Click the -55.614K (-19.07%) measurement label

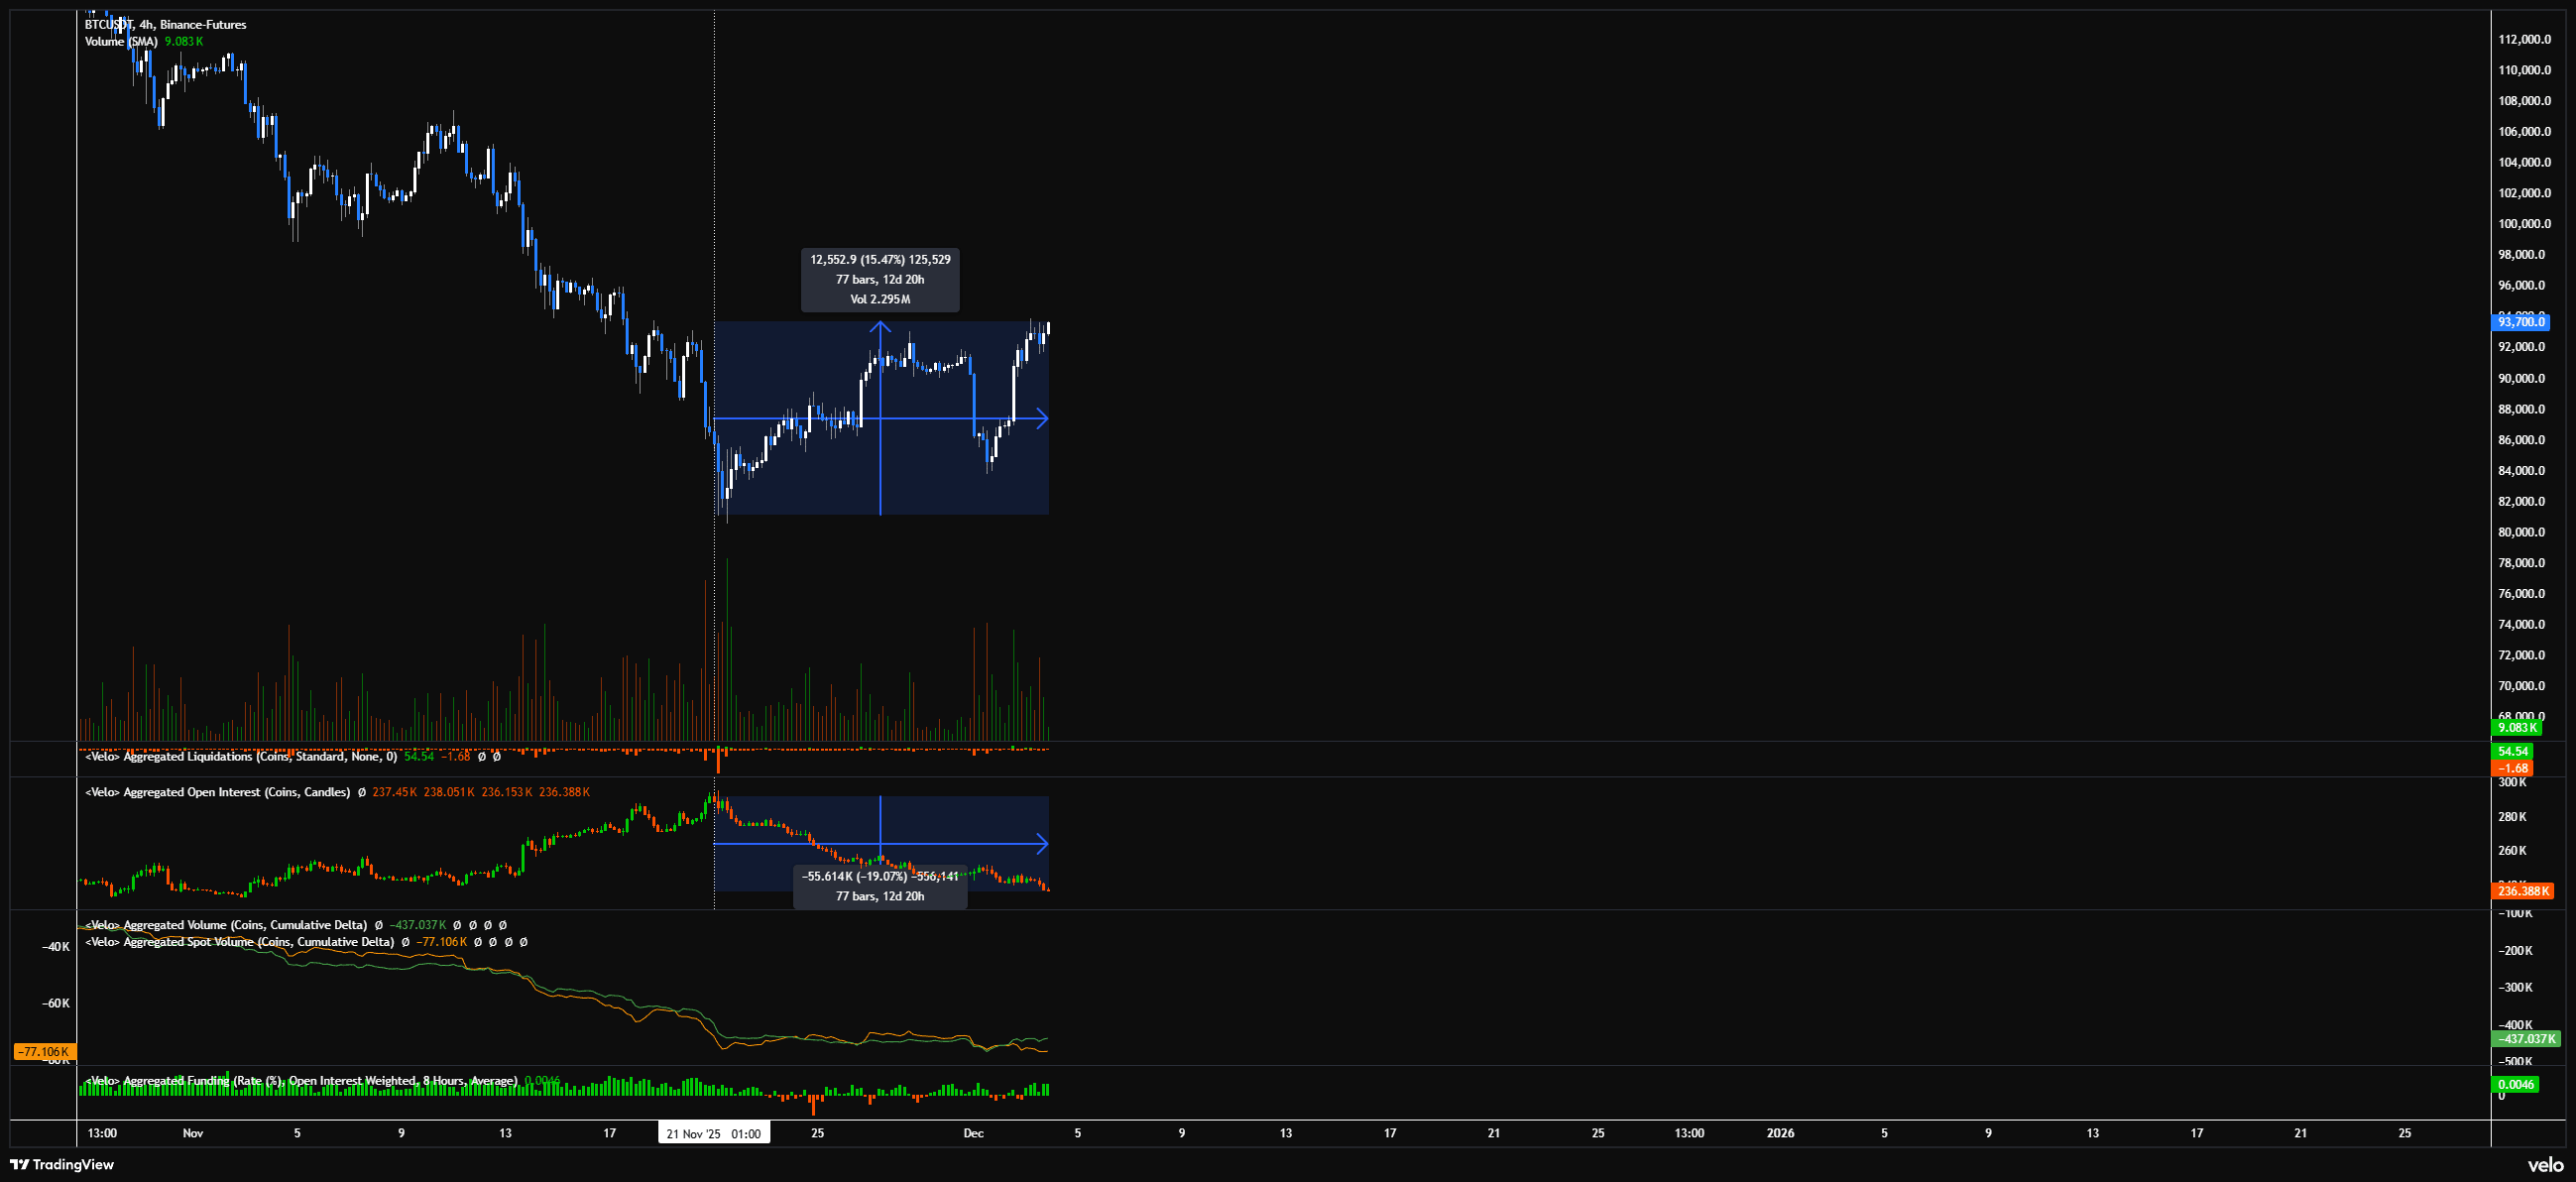point(880,877)
